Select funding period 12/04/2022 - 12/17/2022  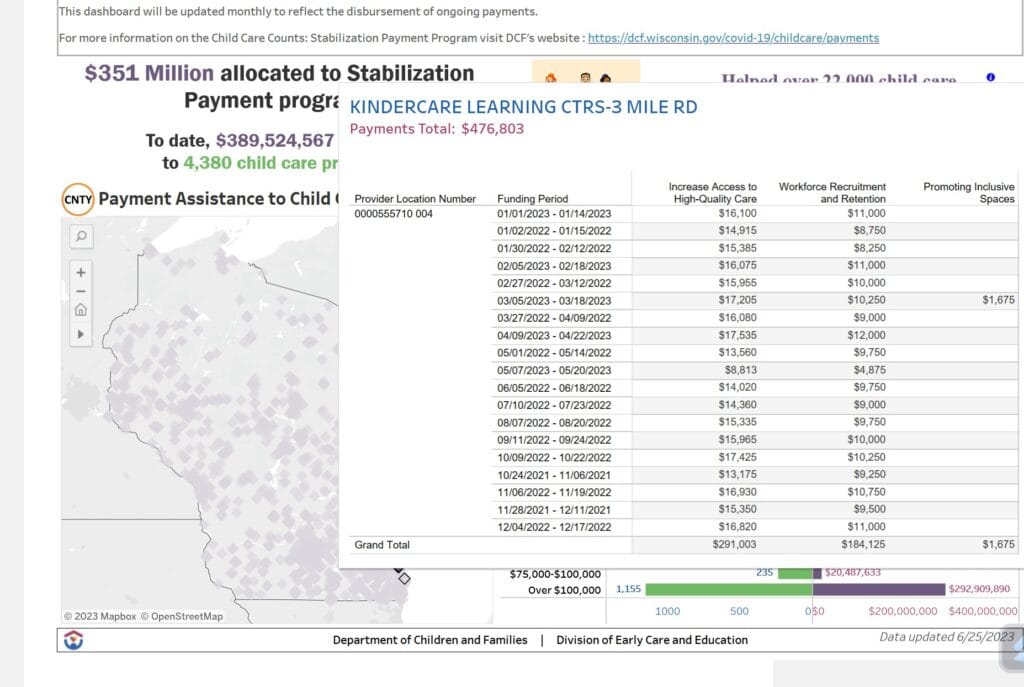click(x=554, y=527)
